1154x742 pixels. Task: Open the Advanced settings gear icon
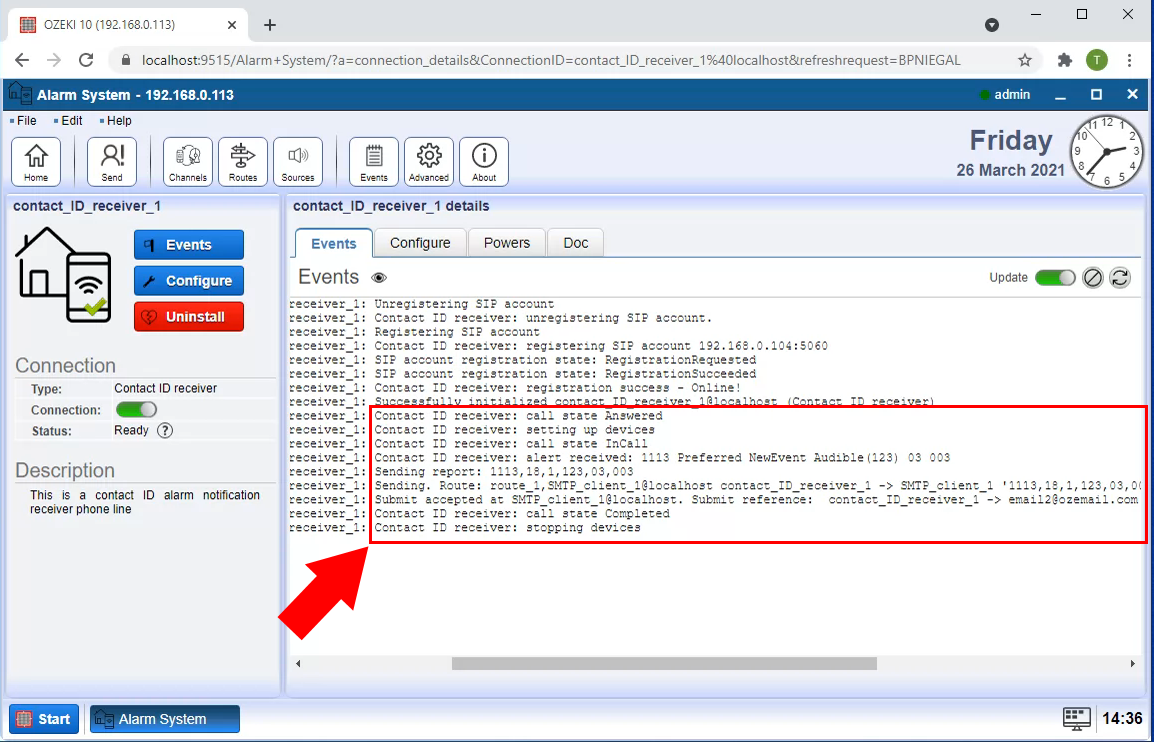click(429, 162)
